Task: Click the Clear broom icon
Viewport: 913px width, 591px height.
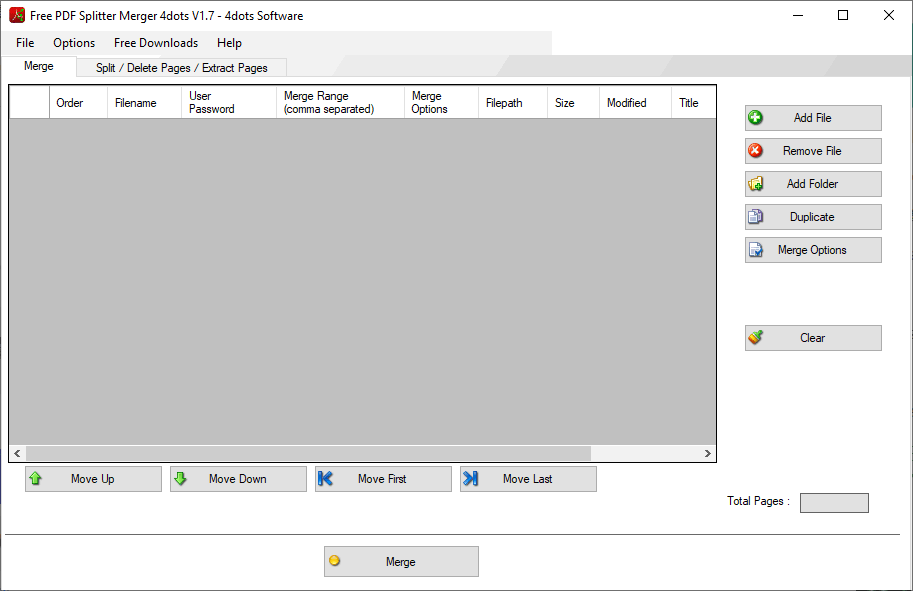Action: pos(755,337)
